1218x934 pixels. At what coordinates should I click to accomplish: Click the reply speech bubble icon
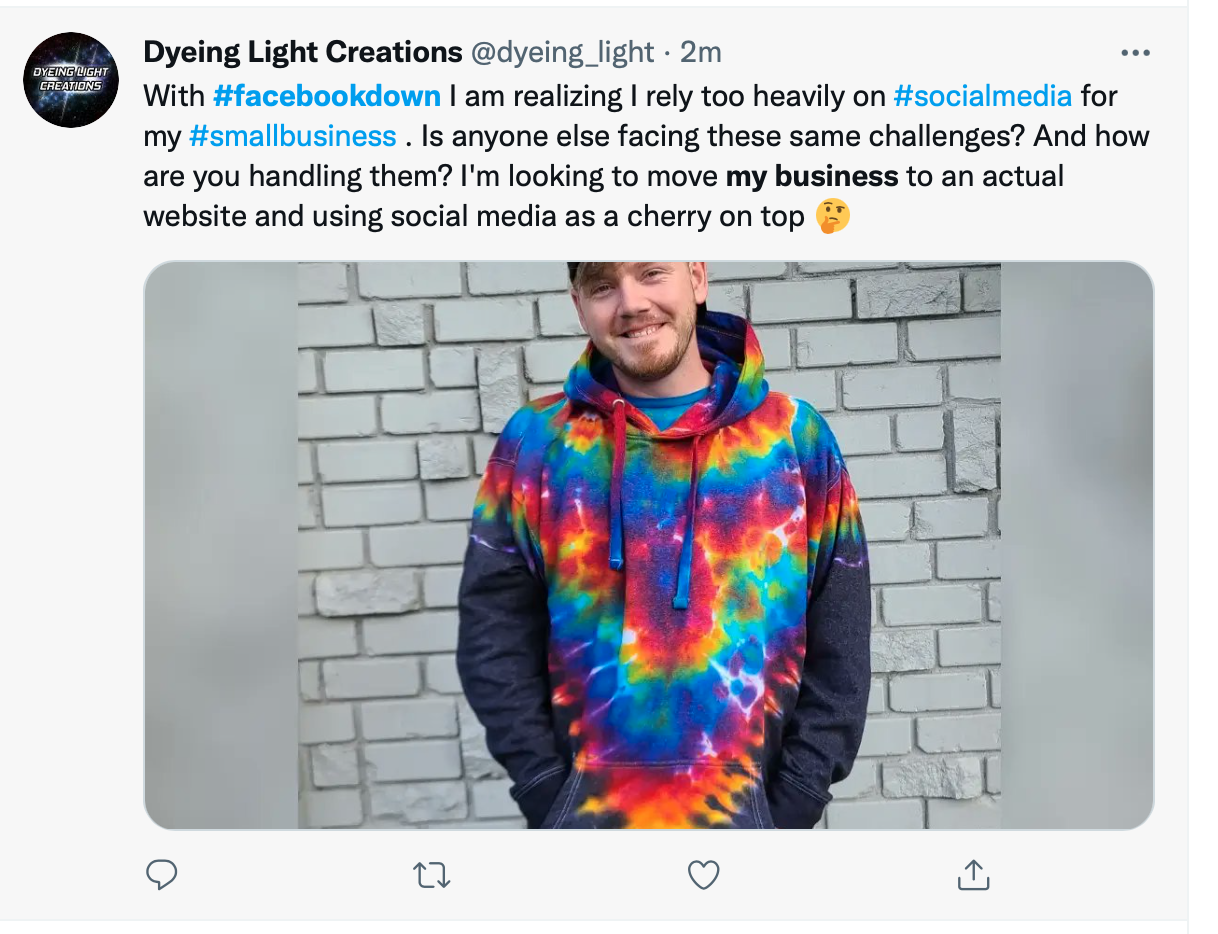coord(162,875)
